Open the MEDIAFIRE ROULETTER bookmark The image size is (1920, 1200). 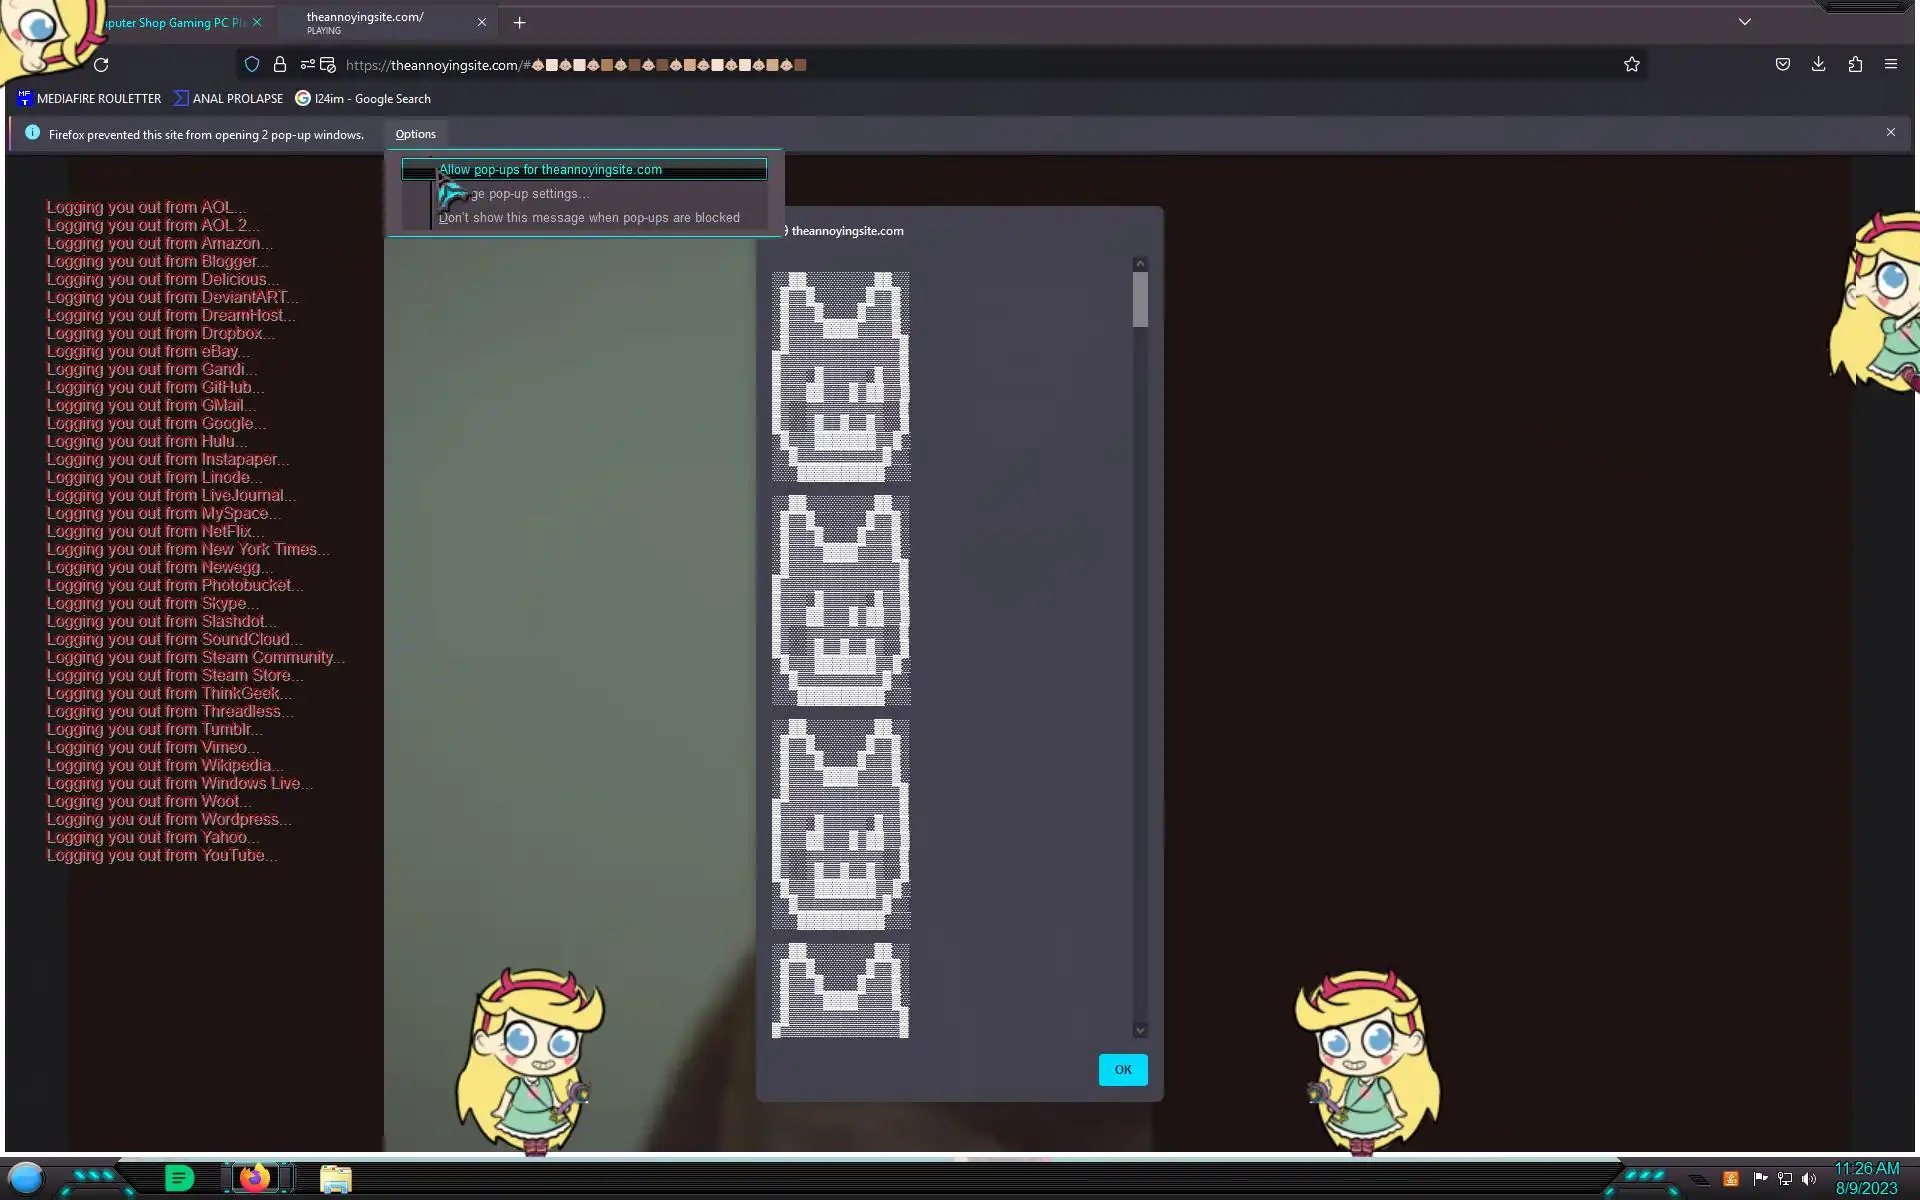[x=89, y=99]
